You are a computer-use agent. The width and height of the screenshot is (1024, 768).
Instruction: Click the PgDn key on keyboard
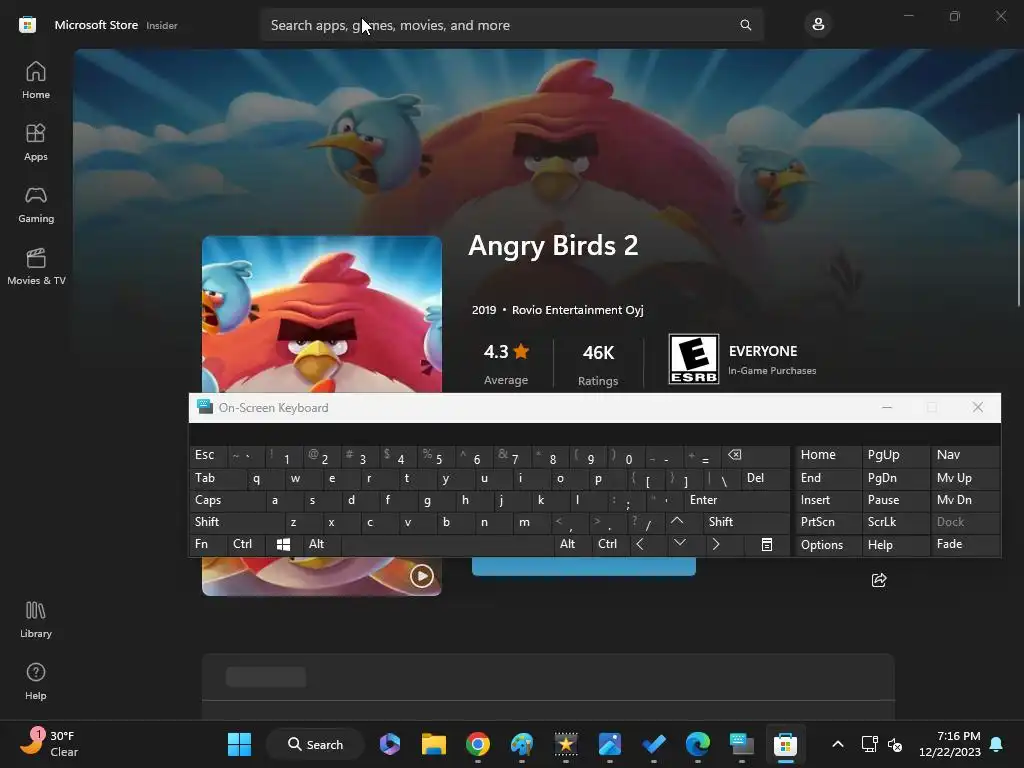[895, 478]
